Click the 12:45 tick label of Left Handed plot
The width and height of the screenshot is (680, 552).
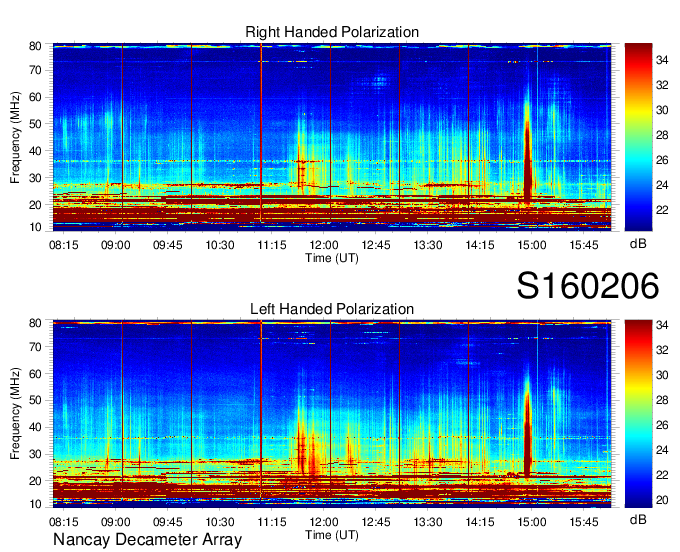tap(376, 522)
